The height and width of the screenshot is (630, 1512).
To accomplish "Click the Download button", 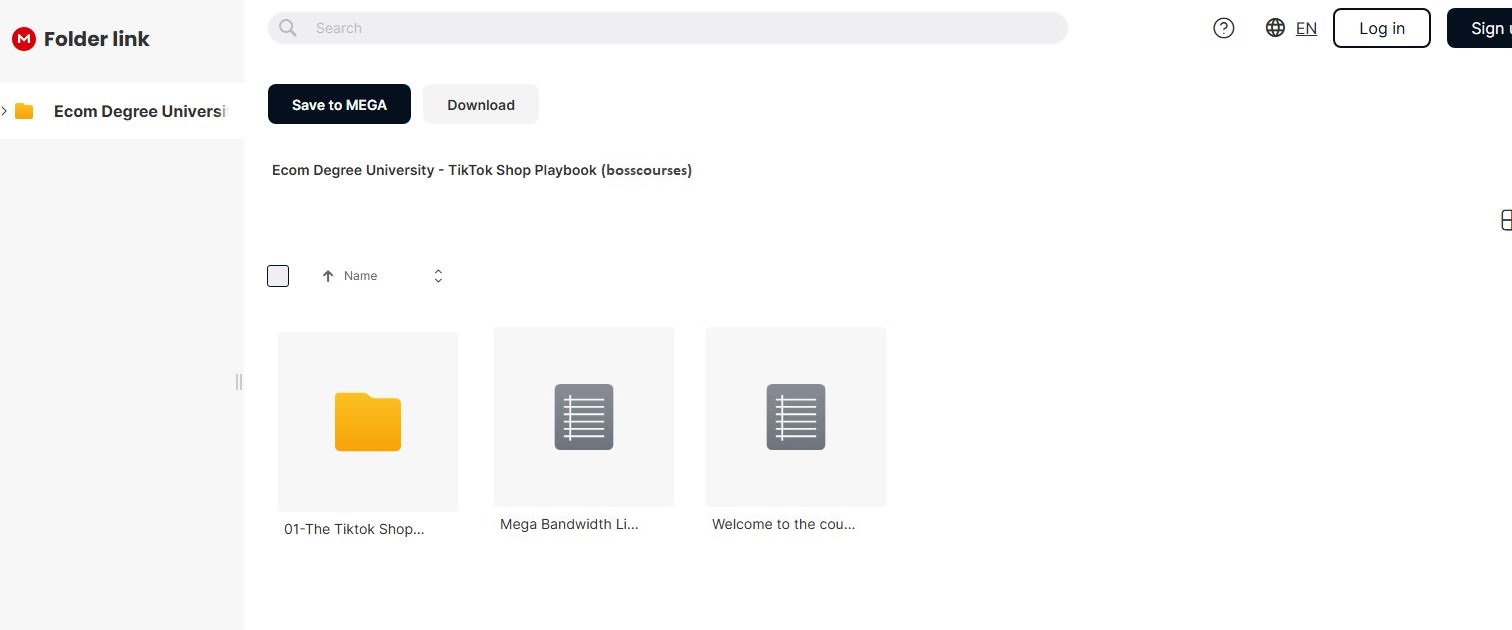I will tap(481, 104).
